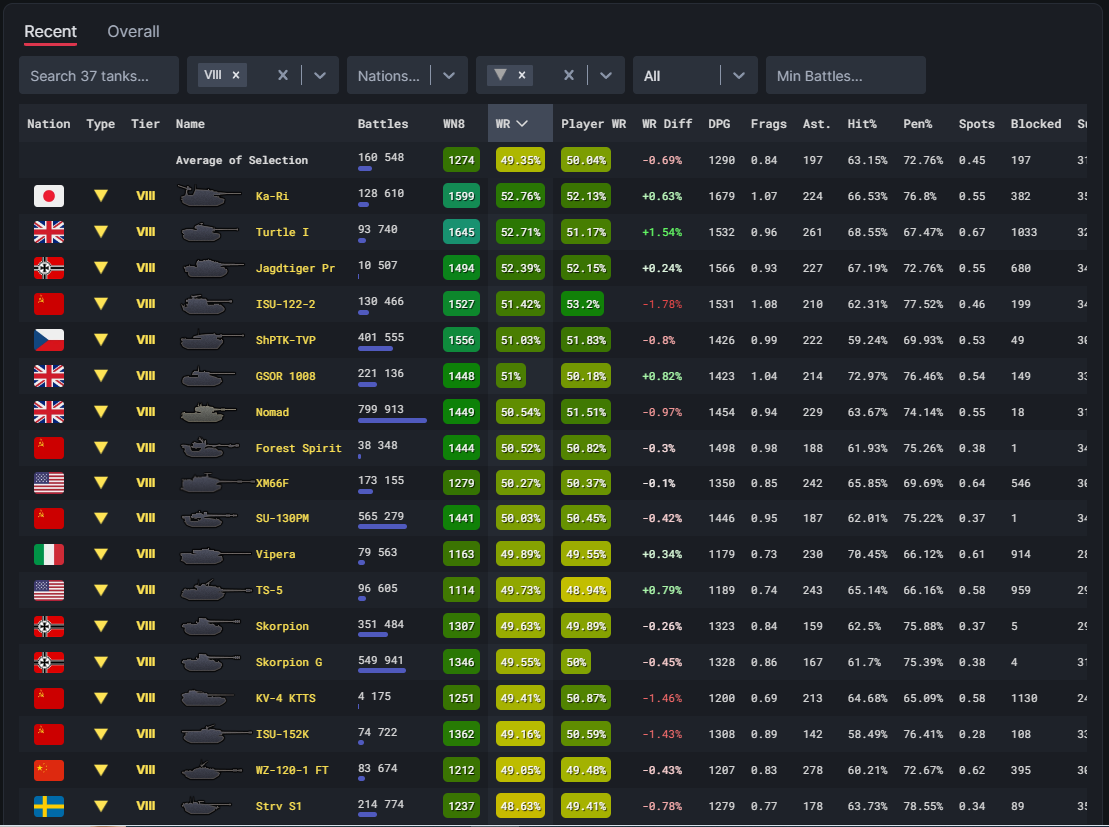This screenshot has width=1109, height=827.
Task: Remove the VIII tier filter chip
Action: coord(236,75)
